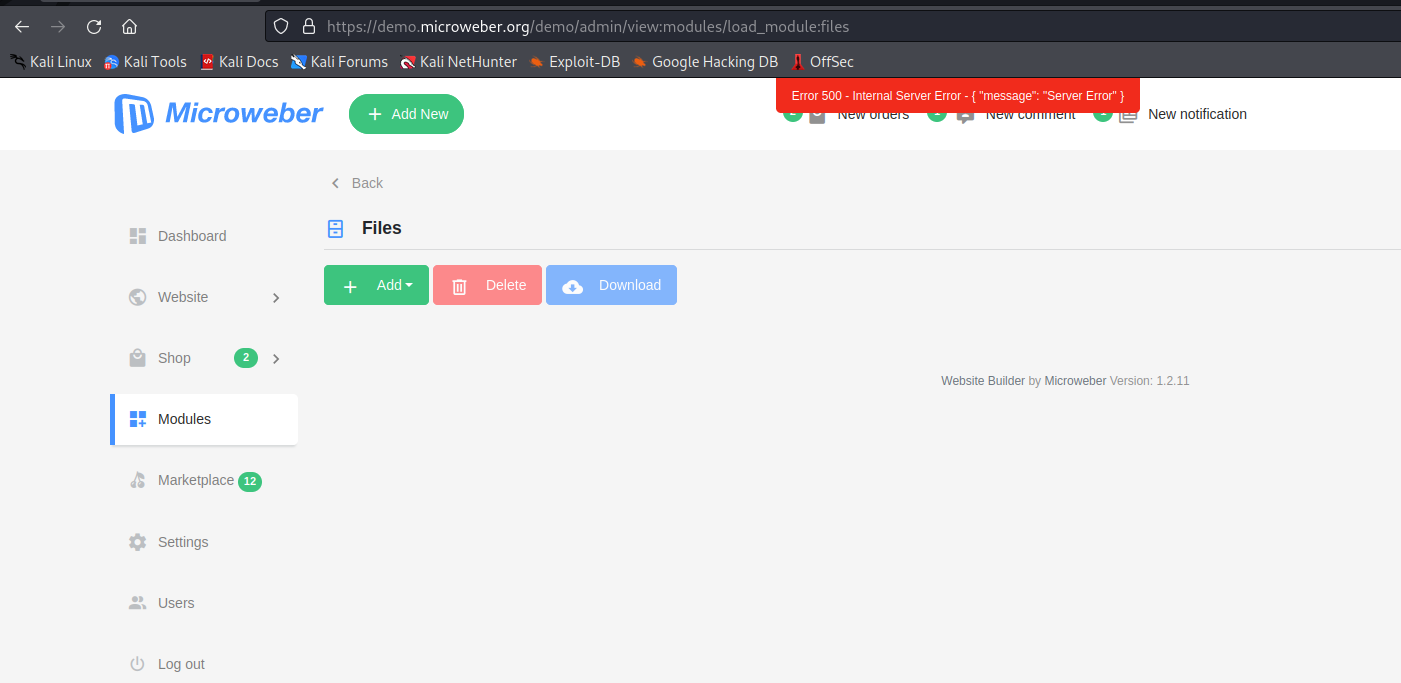Click the trash can icon
The width and height of the screenshot is (1401, 683).
[459, 287]
